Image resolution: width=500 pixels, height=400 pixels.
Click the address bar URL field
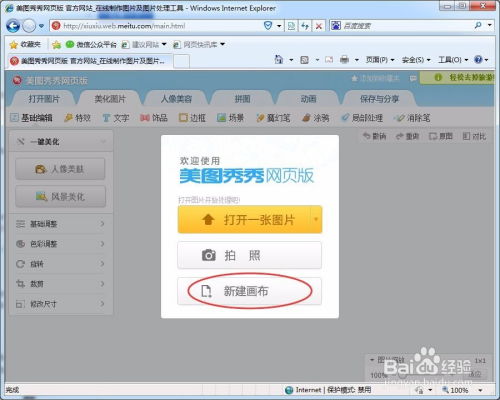157,26
